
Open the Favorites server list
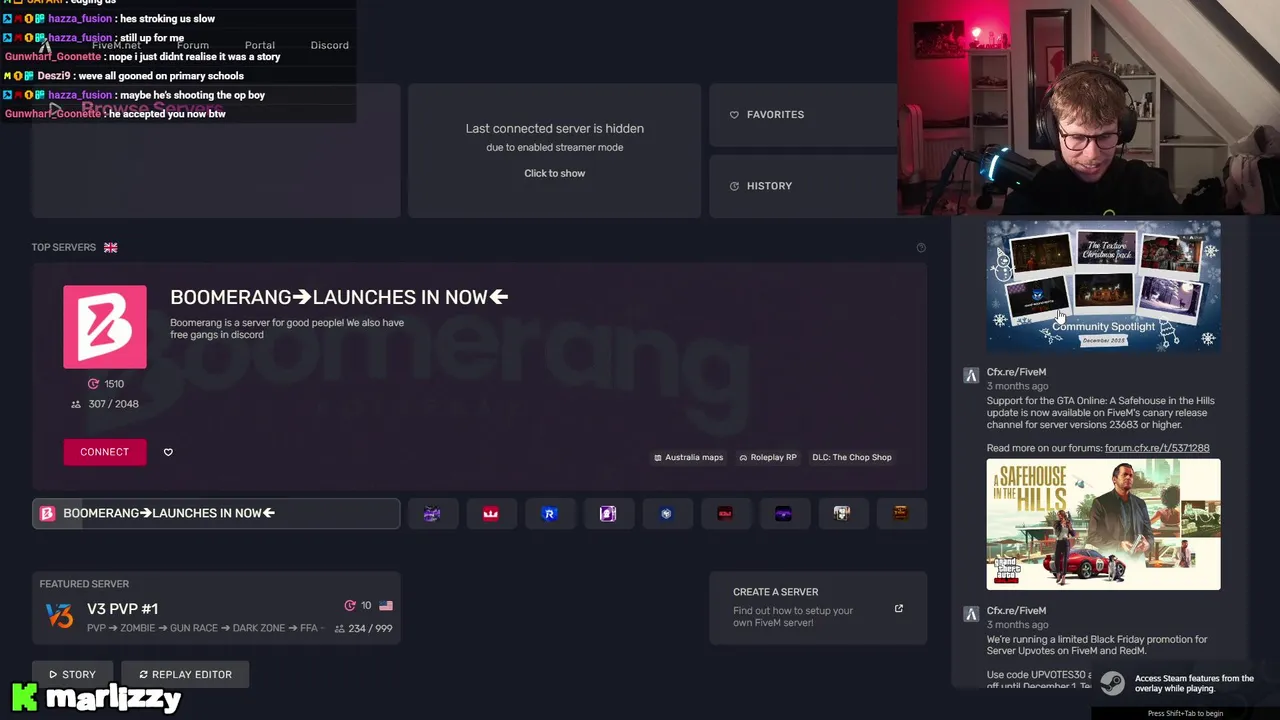pyautogui.click(x=803, y=115)
